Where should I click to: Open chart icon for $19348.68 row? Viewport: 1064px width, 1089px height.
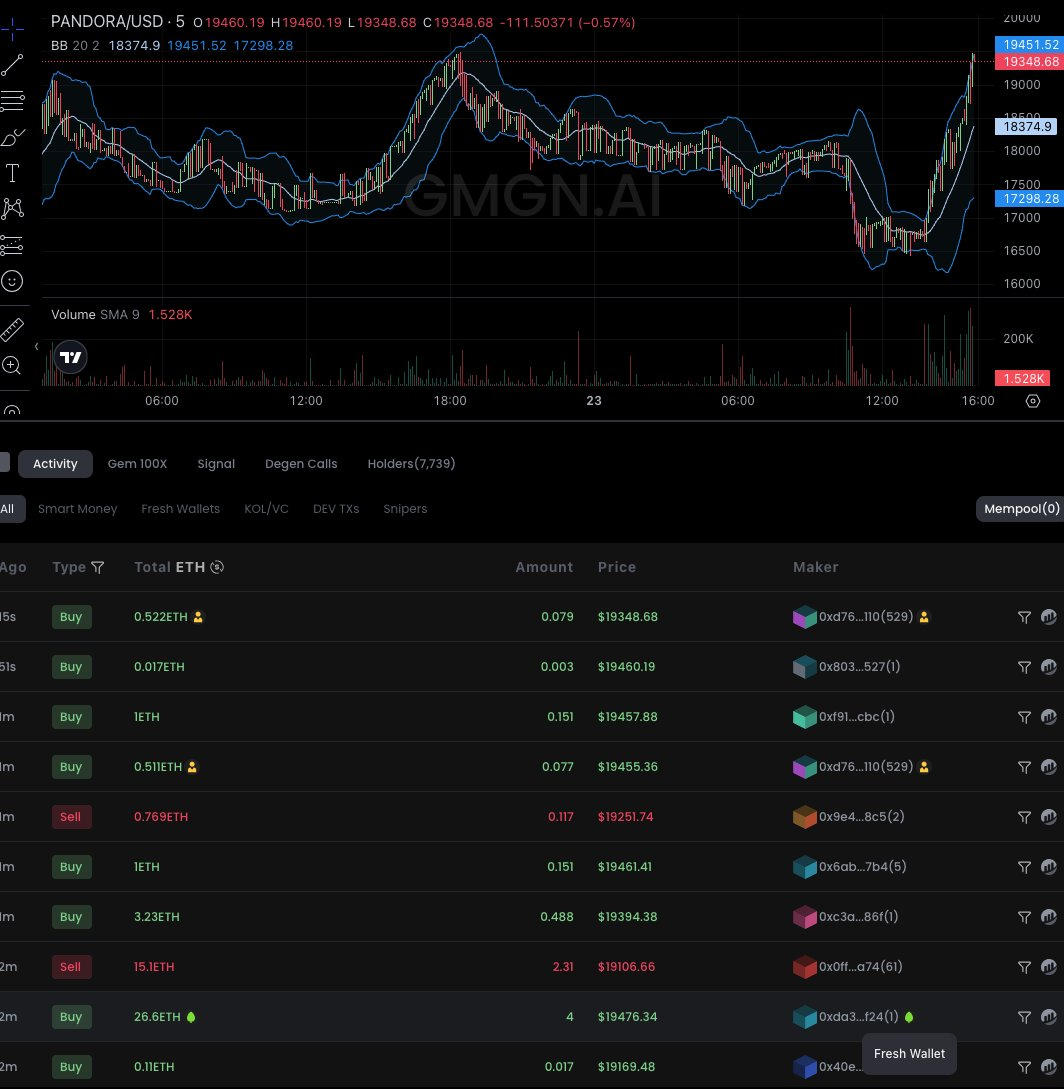(x=1049, y=617)
